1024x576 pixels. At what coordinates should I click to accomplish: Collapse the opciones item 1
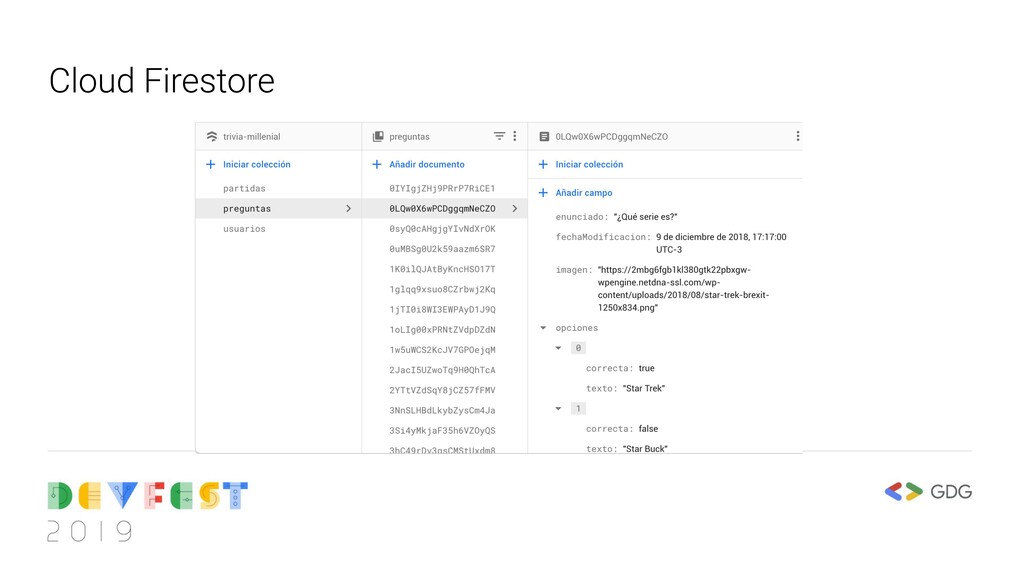(559, 408)
